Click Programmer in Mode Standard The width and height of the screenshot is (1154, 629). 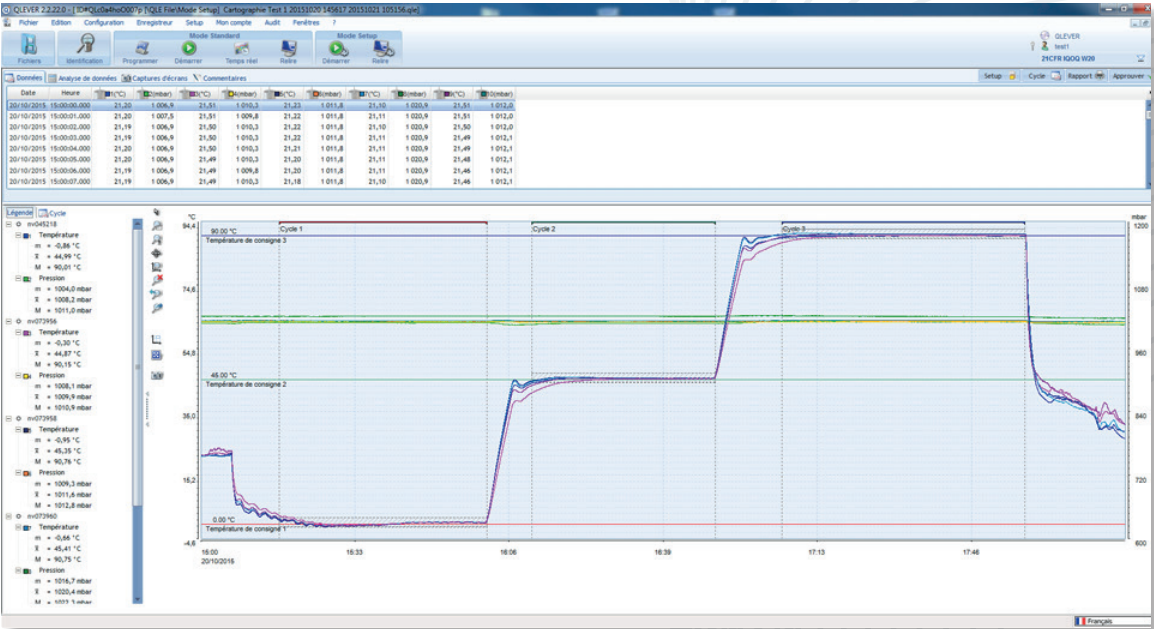pos(142,49)
